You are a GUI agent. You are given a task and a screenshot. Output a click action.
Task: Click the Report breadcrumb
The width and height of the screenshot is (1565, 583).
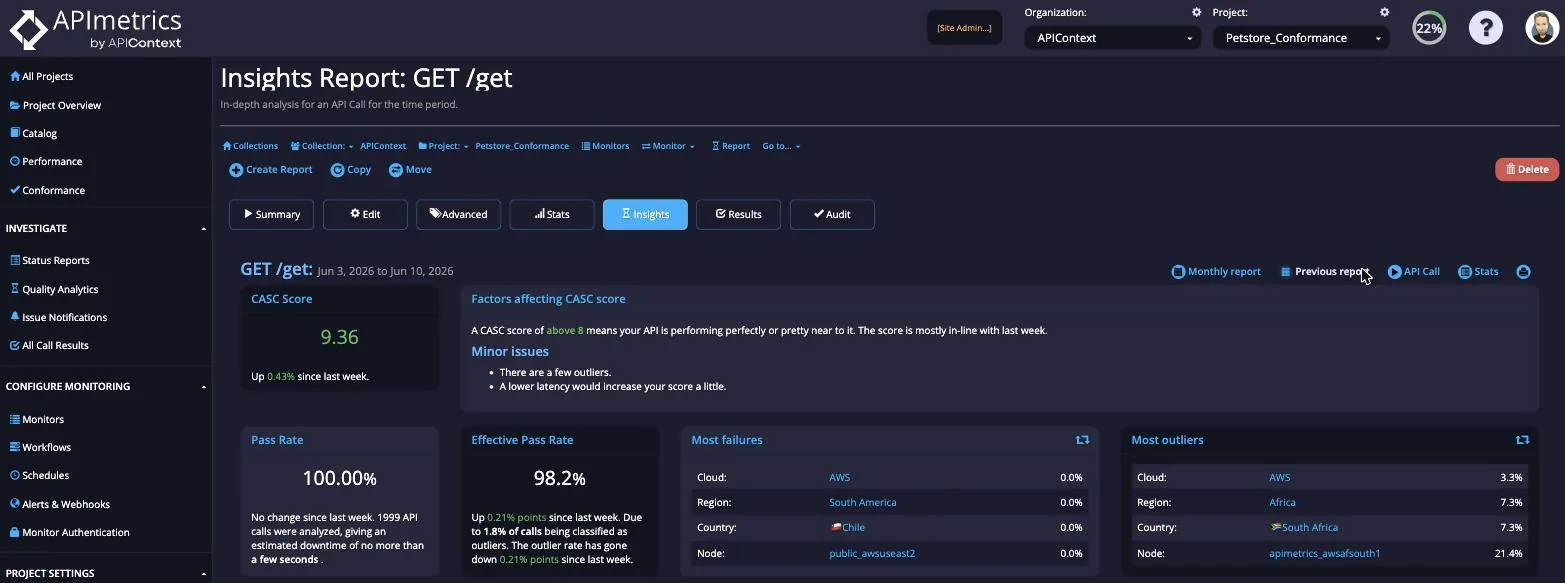point(731,146)
